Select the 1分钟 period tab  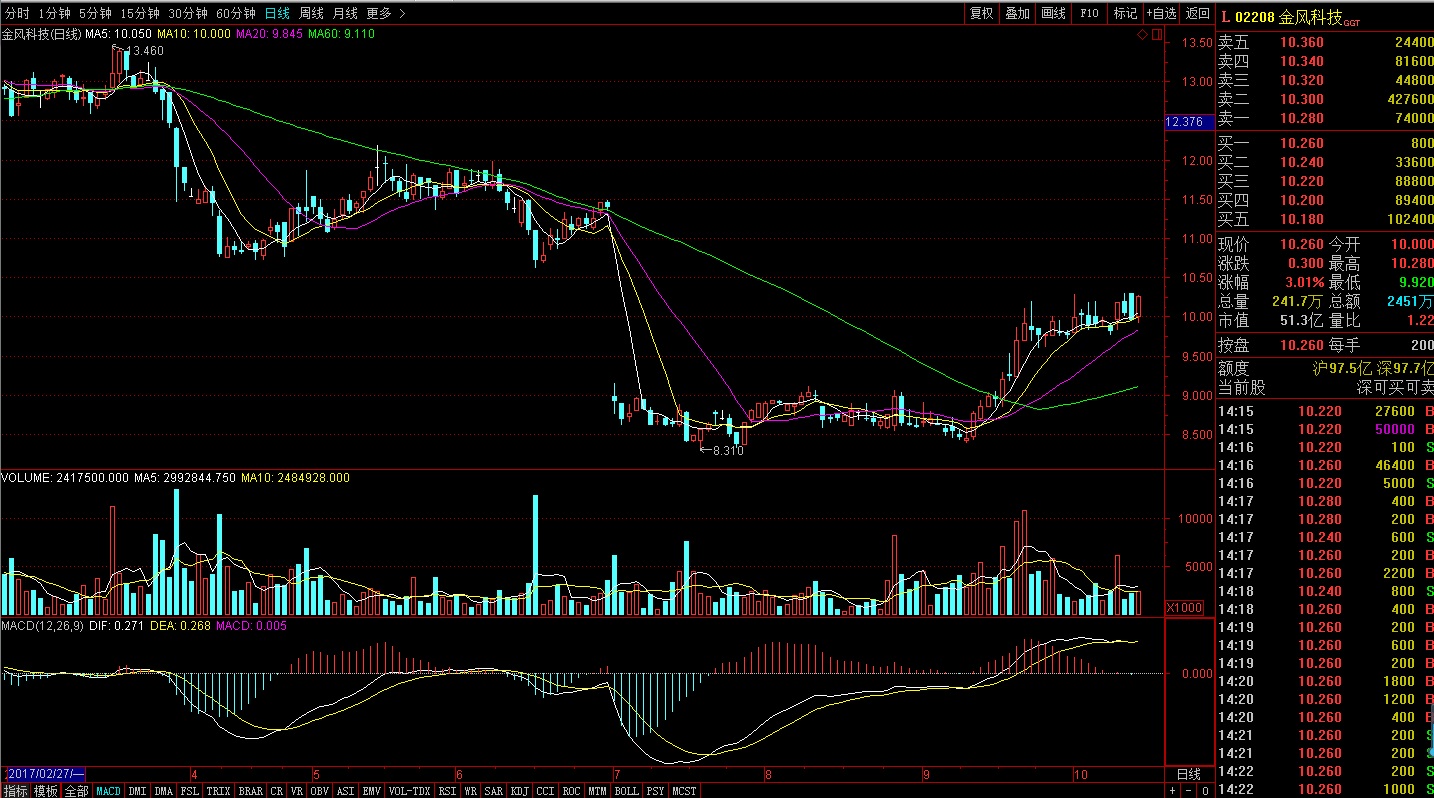click(54, 13)
